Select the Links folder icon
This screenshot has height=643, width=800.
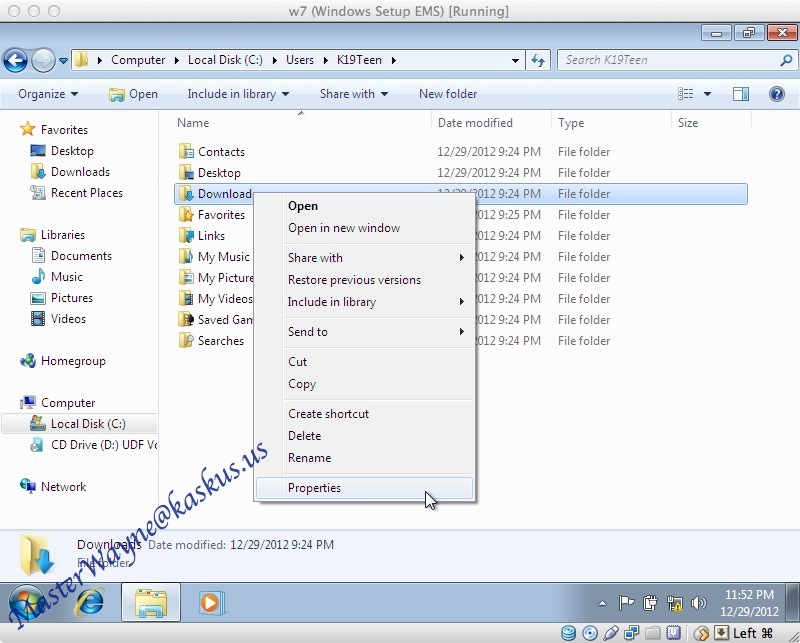(x=186, y=235)
